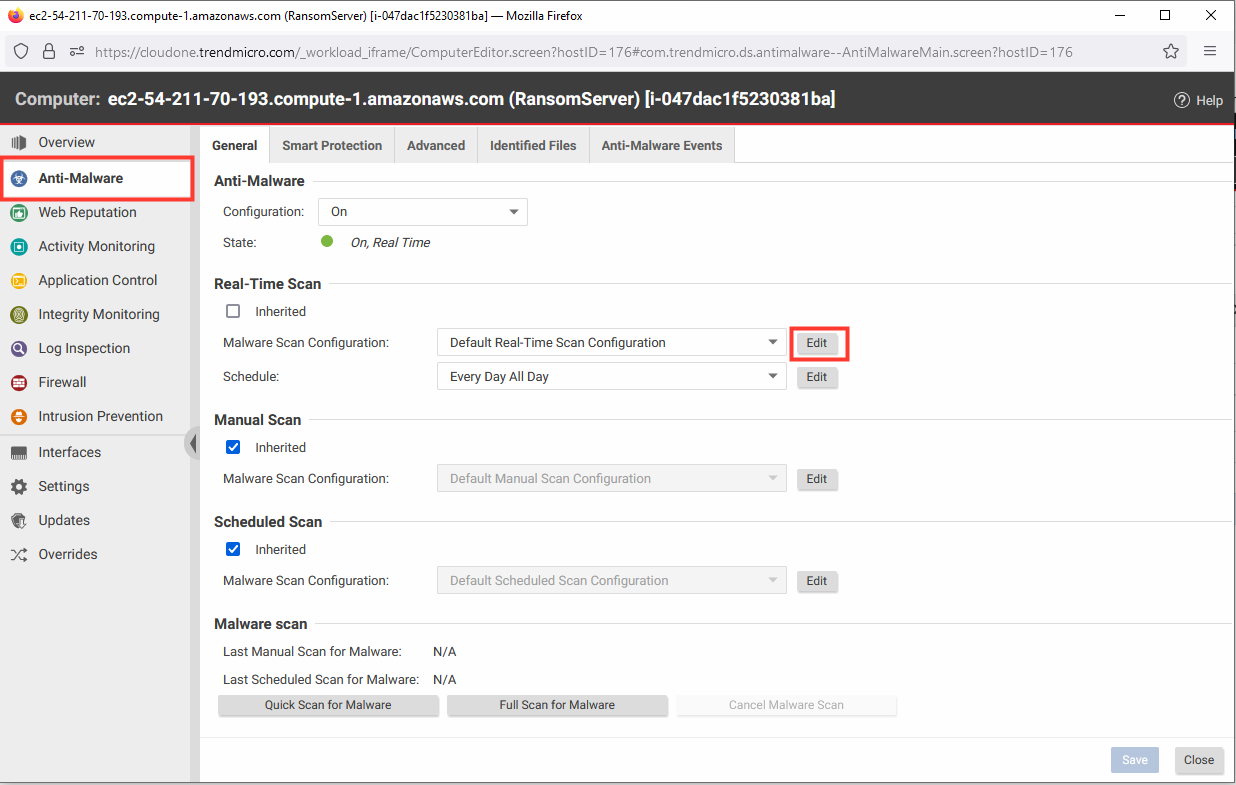Click the Firefox address bar URL
The width and height of the screenshot is (1236, 785).
(584, 52)
